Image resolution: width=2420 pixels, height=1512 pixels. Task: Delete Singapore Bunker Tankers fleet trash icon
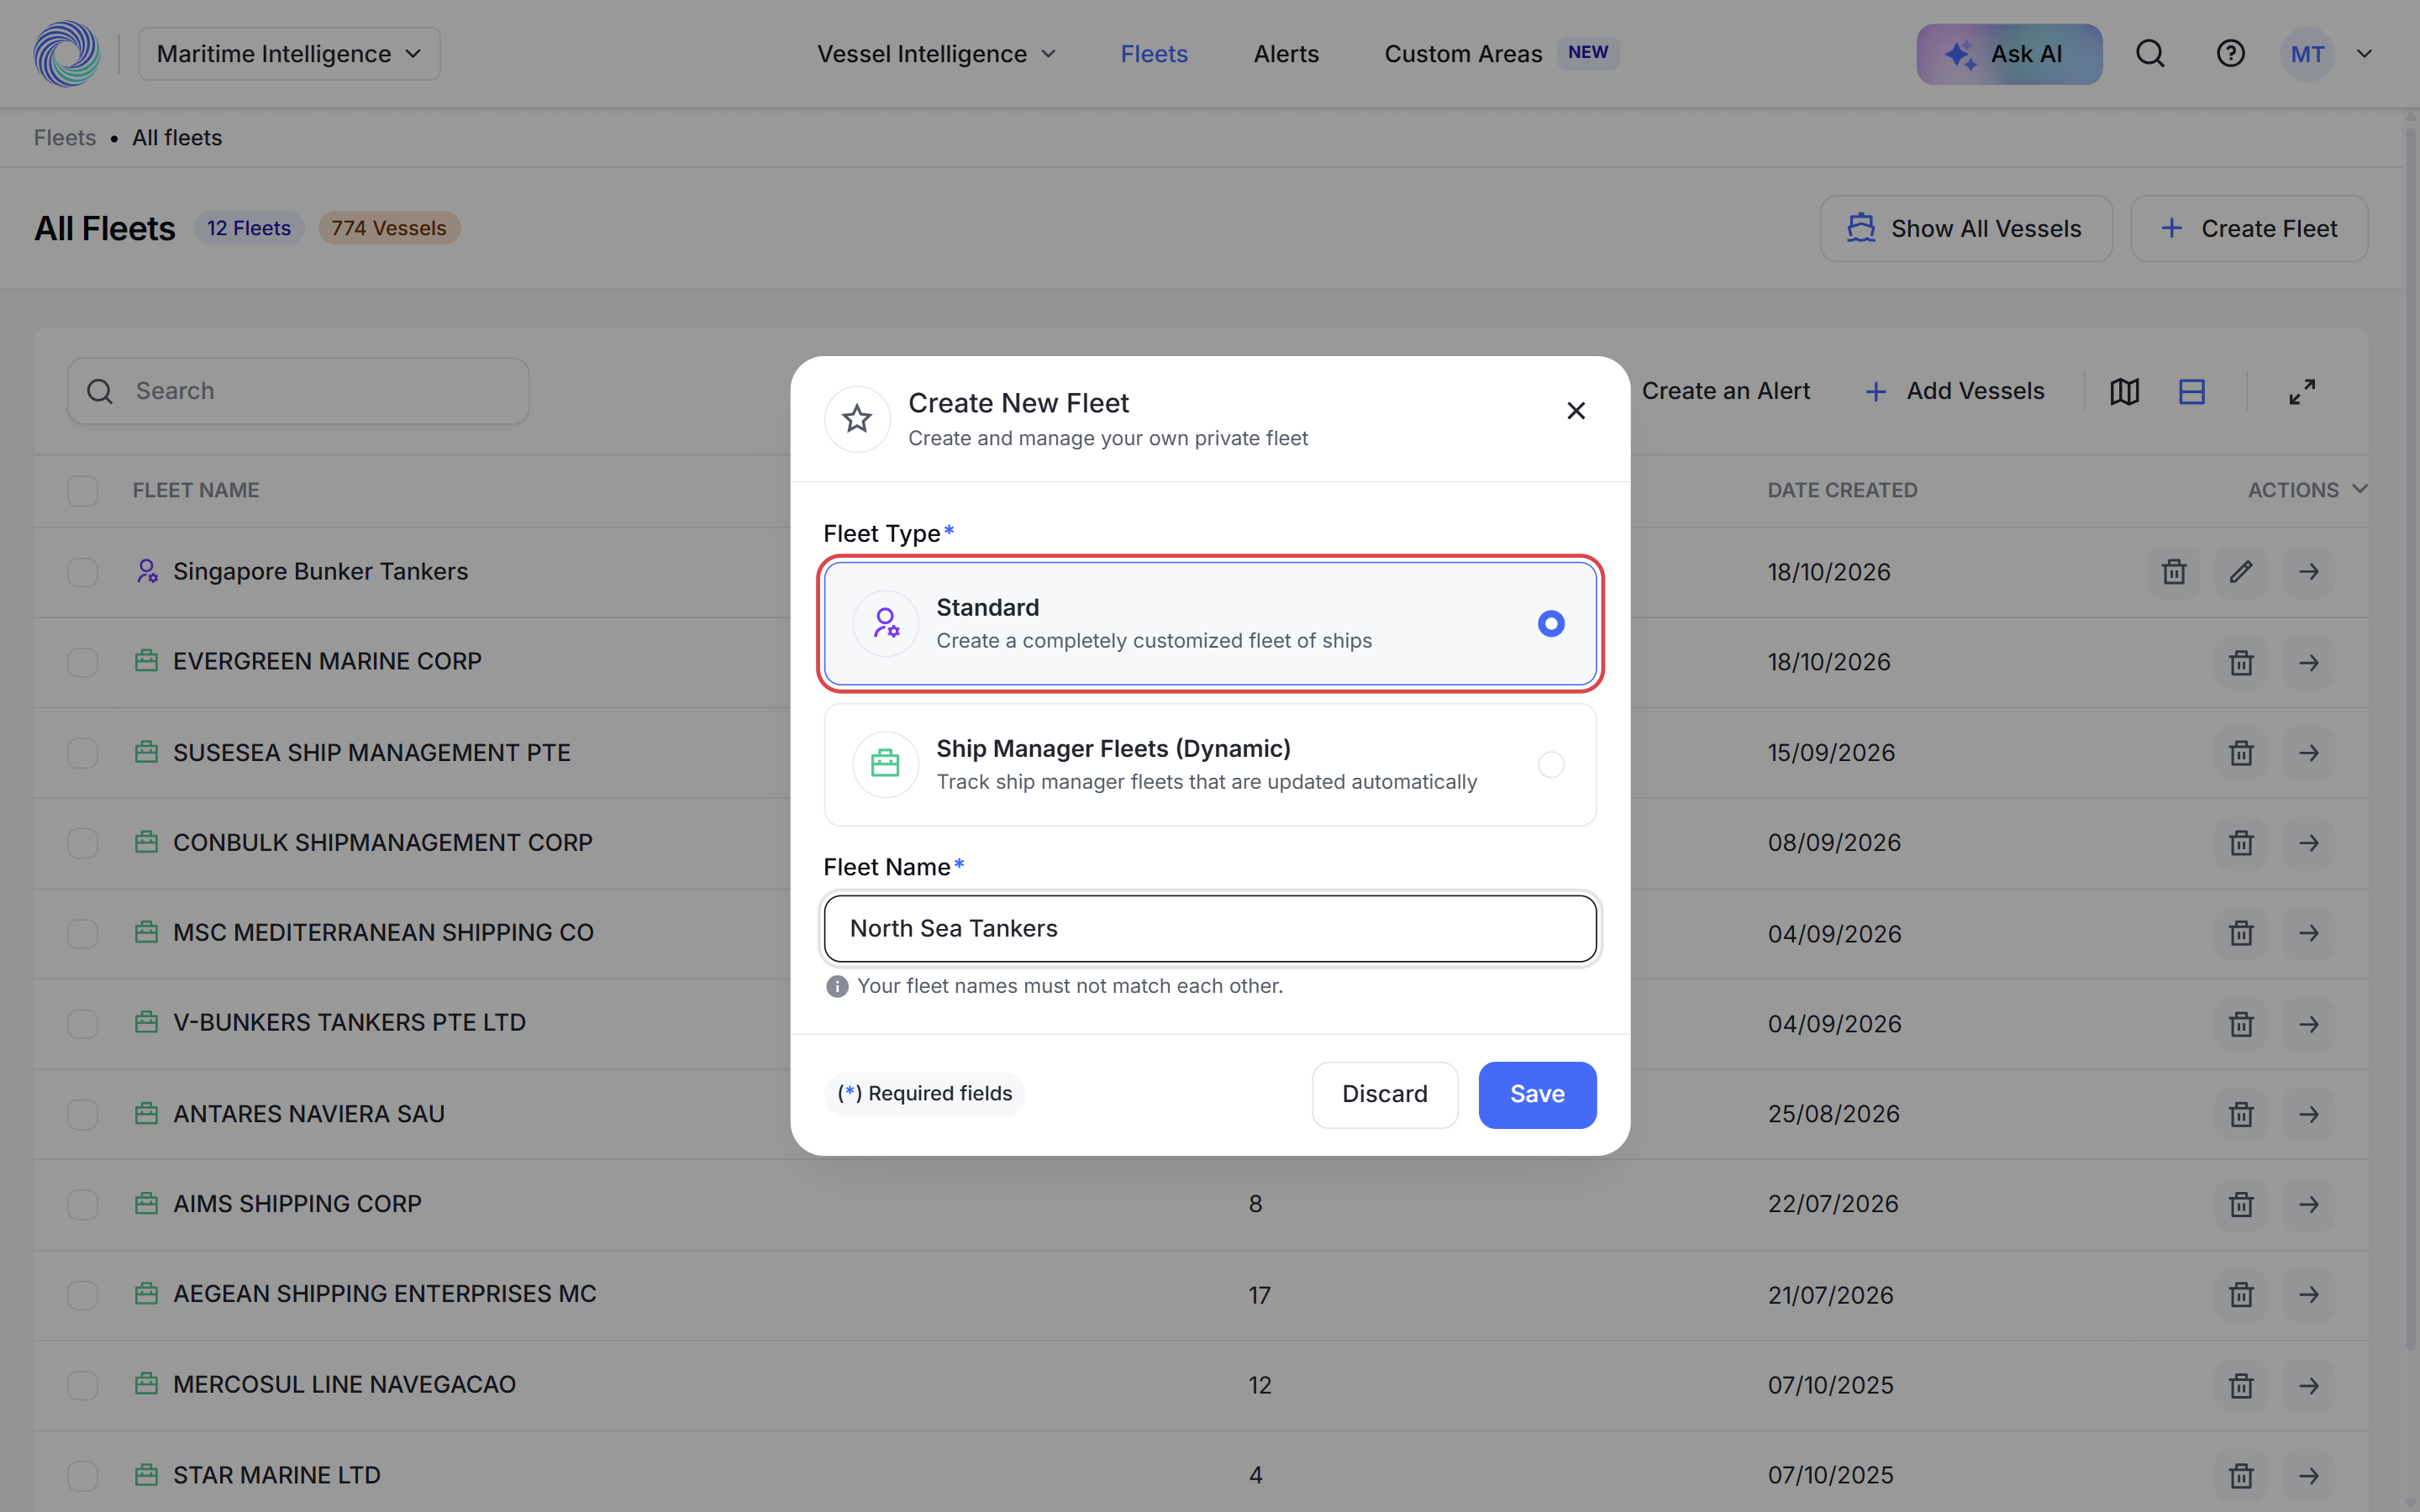click(2174, 572)
